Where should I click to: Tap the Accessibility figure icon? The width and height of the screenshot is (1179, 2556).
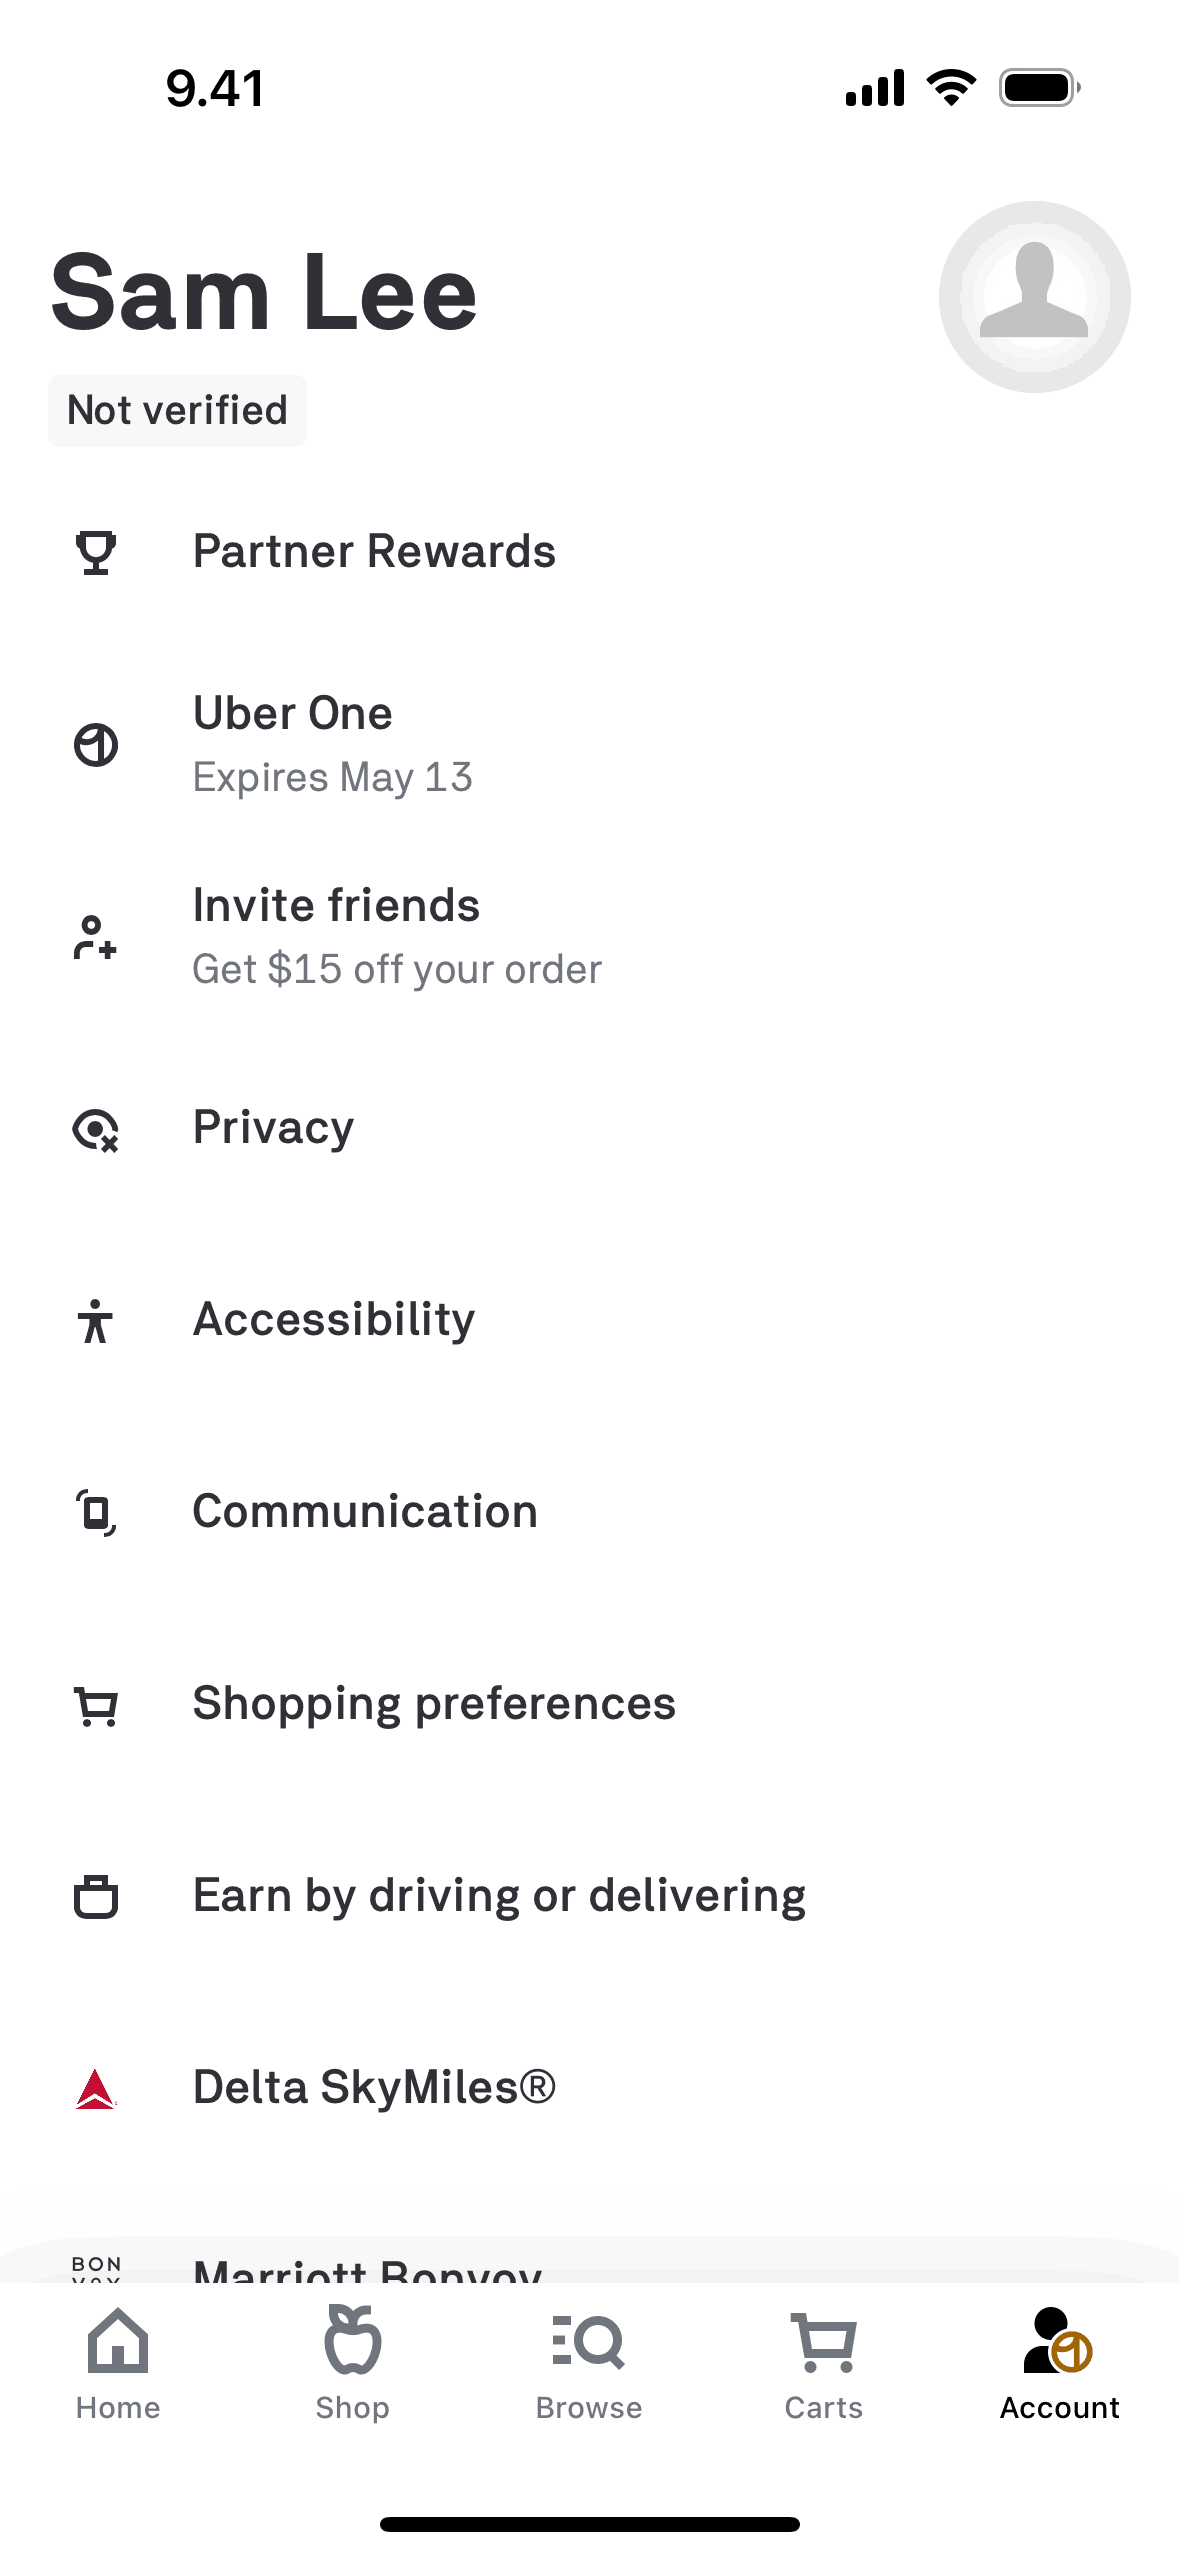tap(96, 1321)
